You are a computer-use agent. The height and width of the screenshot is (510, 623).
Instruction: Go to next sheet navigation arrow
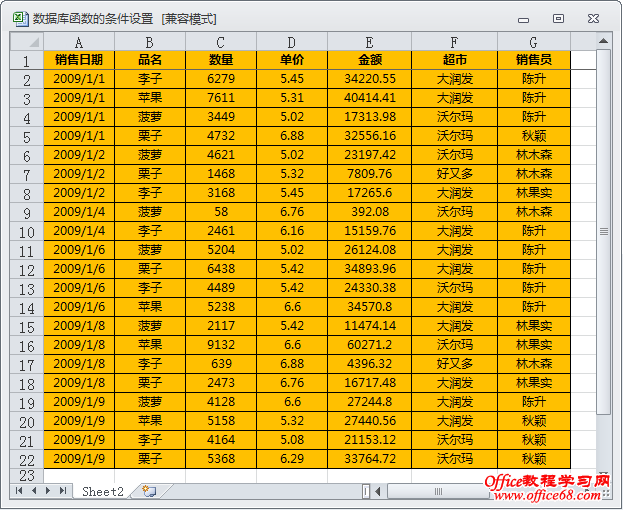48,491
